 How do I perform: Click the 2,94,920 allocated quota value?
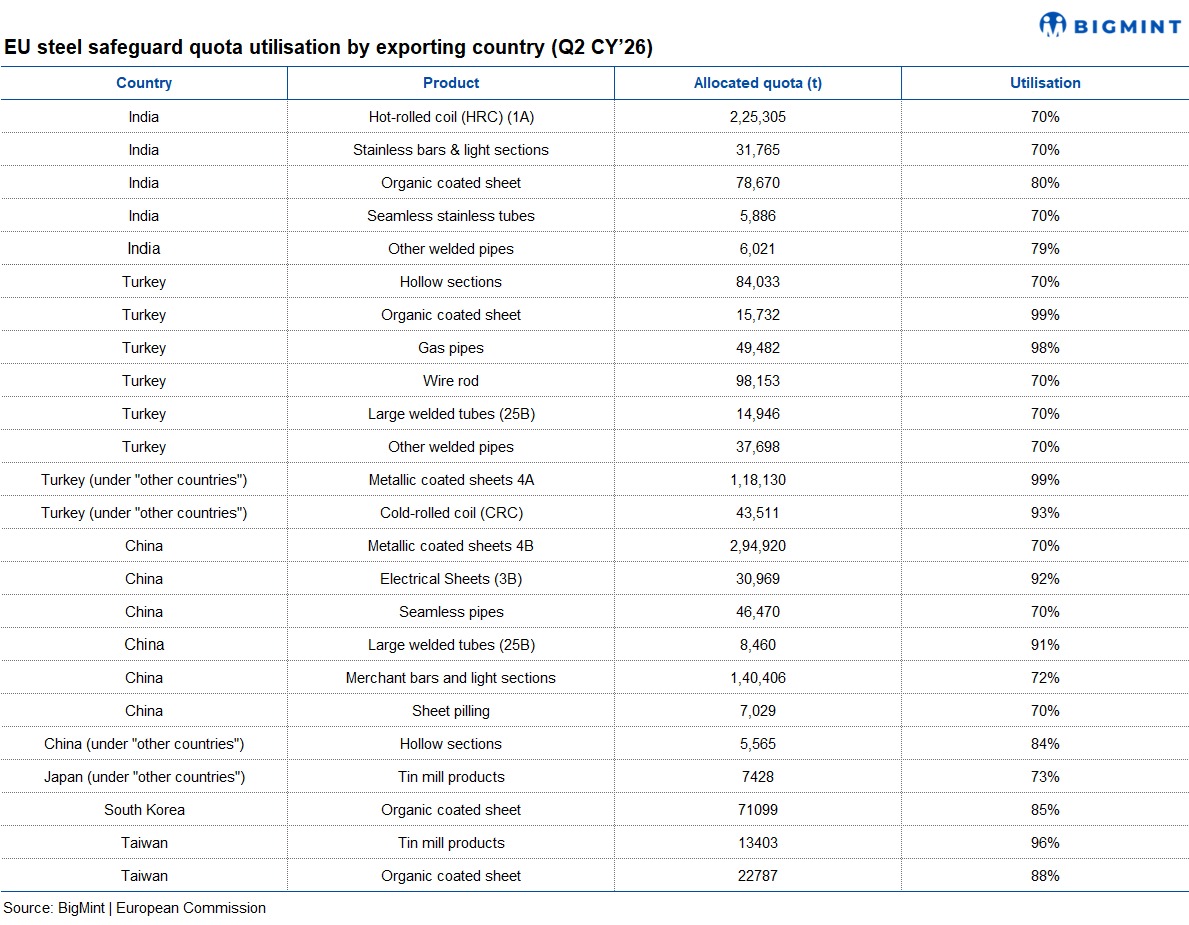[757, 546]
